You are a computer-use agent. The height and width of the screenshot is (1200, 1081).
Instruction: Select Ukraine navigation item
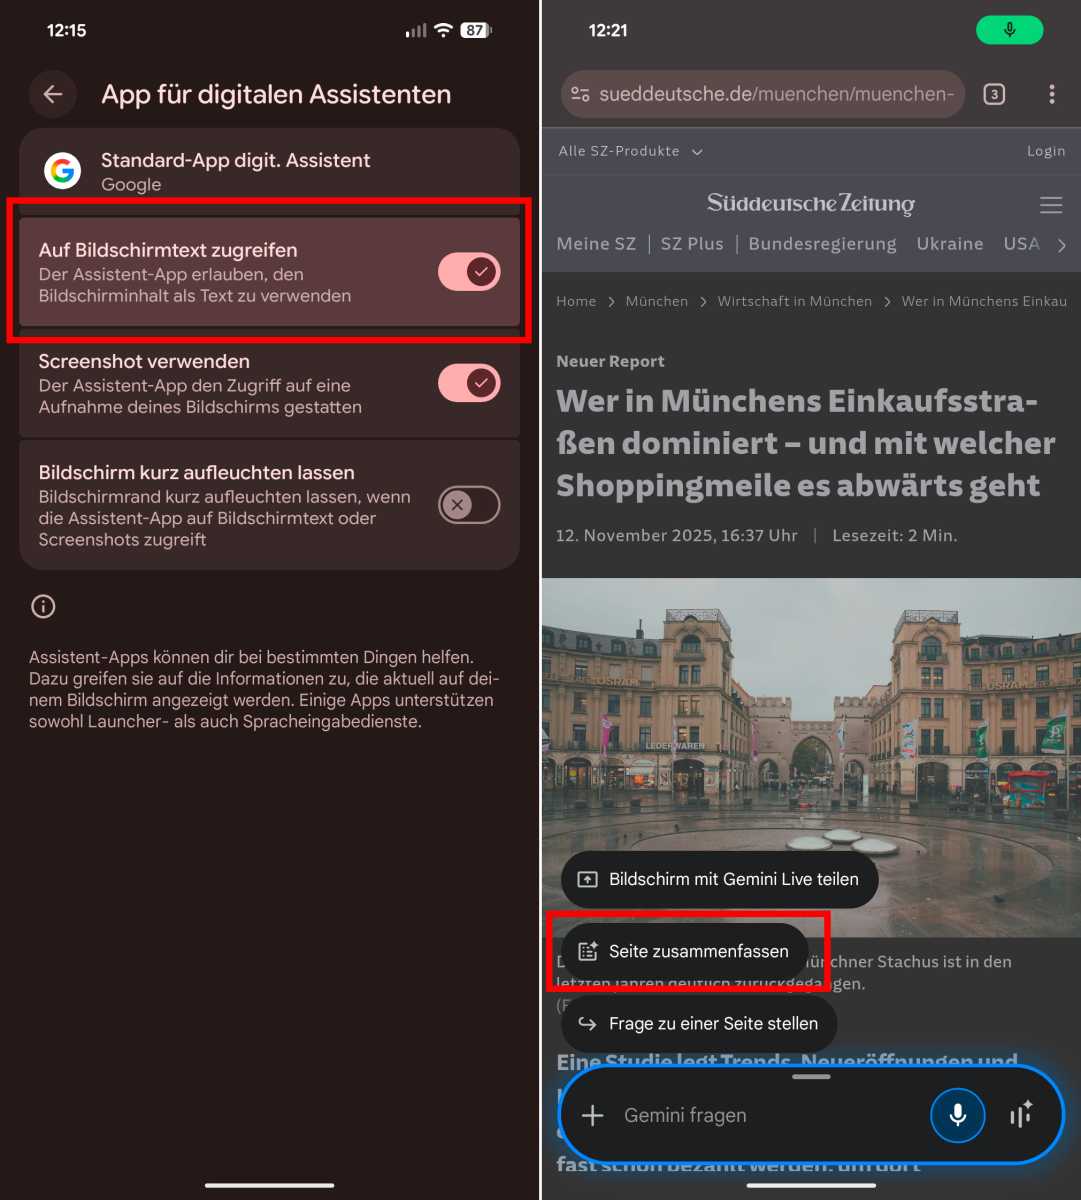(x=950, y=244)
